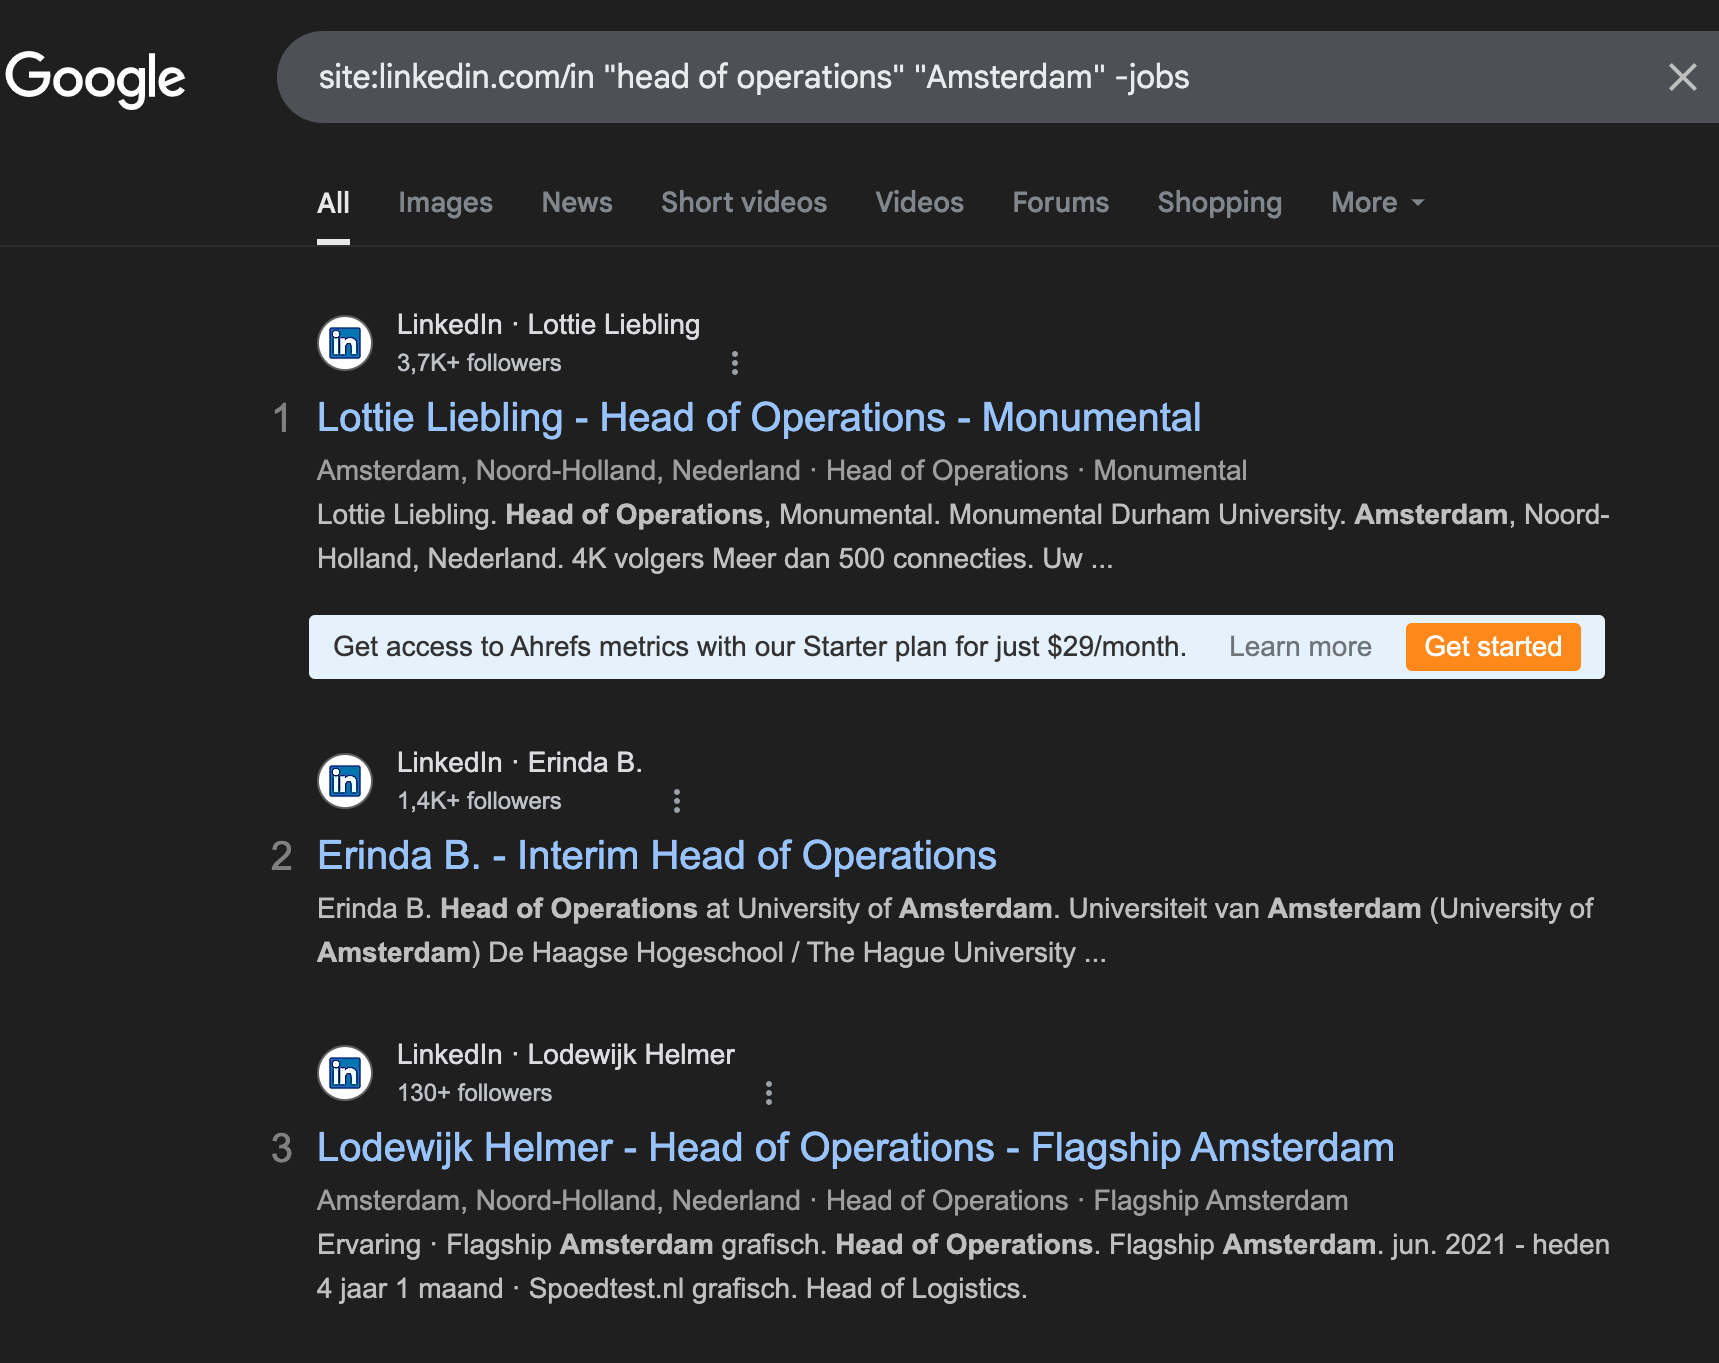Viewport: 1719px width, 1363px height.
Task: Click the LinkedIn icon beside Lodewijk Helmer
Action: coord(344,1072)
